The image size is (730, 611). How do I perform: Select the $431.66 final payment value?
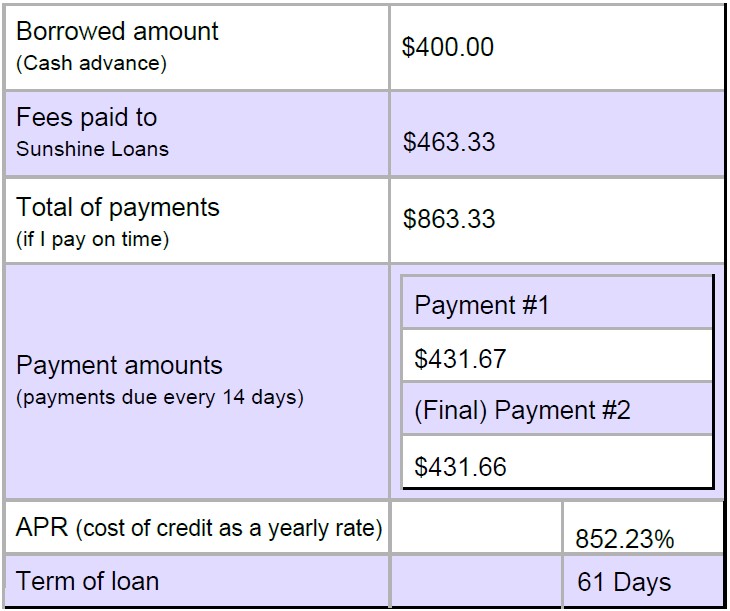coord(460,467)
